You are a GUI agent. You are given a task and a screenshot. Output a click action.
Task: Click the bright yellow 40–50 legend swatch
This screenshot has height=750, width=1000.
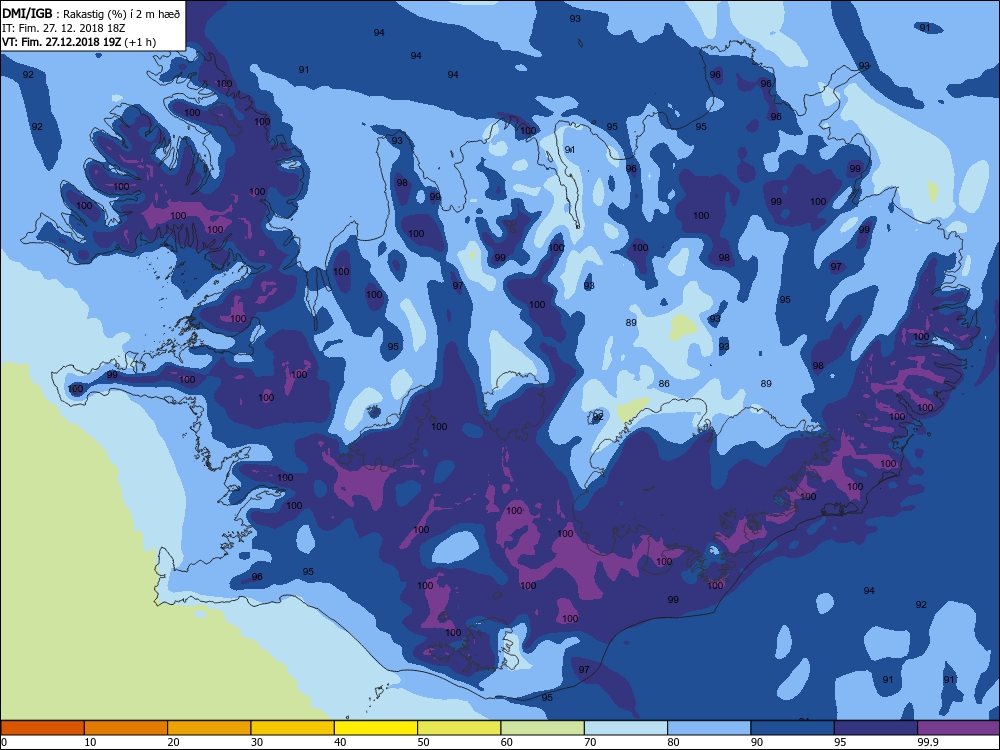(x=376, y=728)
